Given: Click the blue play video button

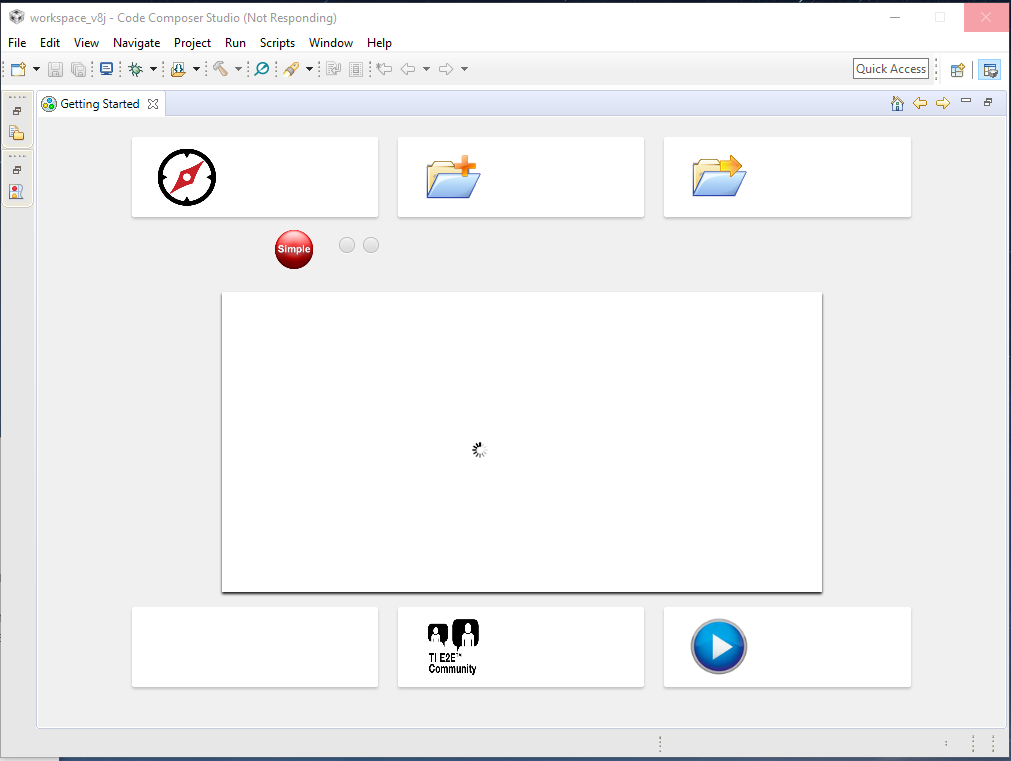Looking at the screenshot, I should [x=718, y=646].
